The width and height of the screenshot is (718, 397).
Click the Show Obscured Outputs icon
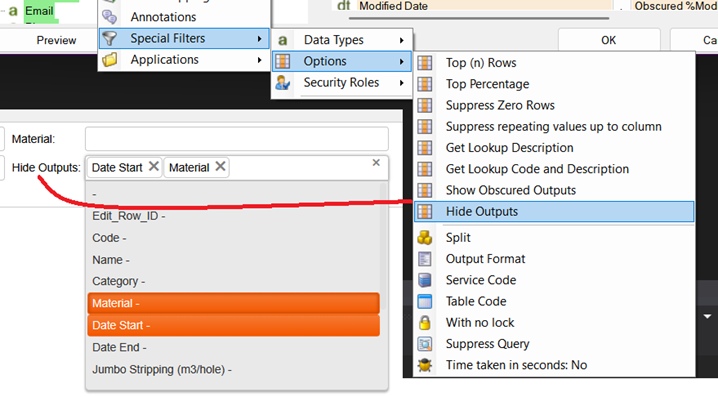point(424,190)
